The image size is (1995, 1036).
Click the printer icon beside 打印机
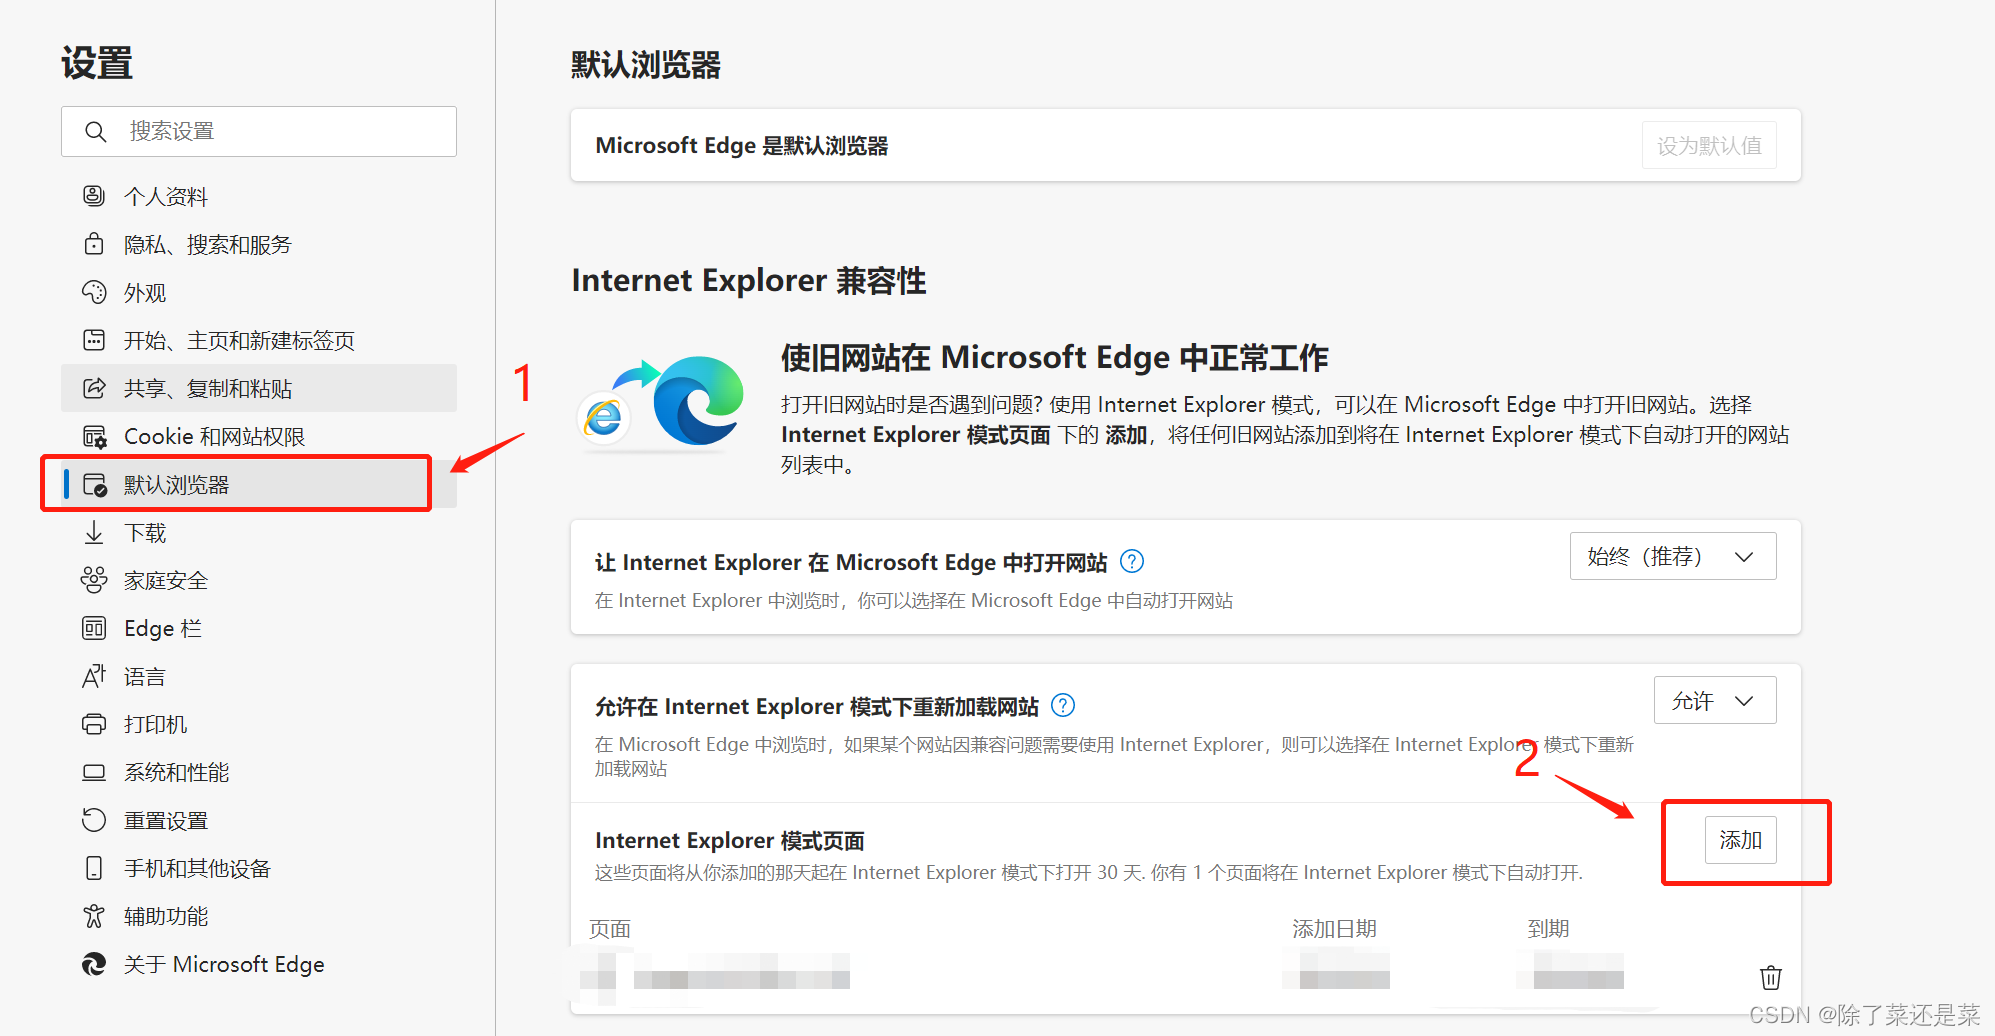pos(94,724)
